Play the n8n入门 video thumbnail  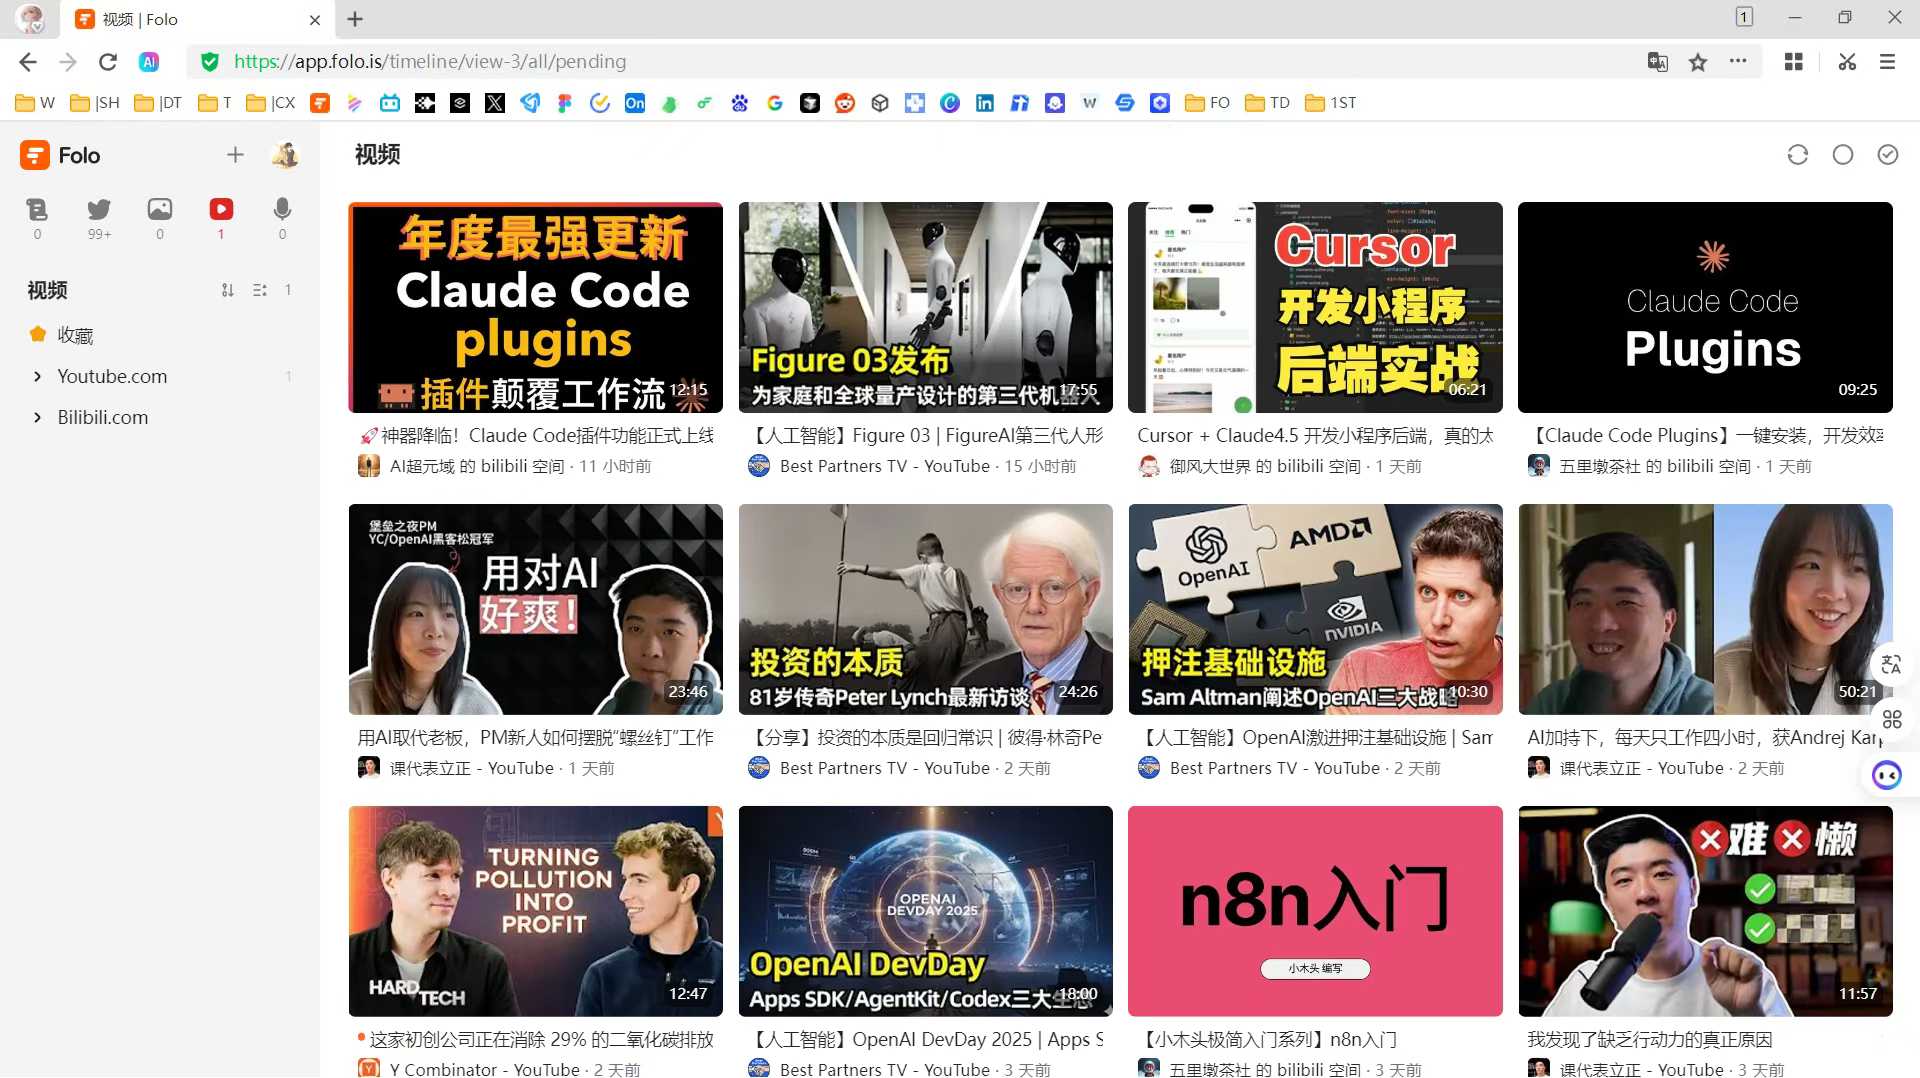1315,911
